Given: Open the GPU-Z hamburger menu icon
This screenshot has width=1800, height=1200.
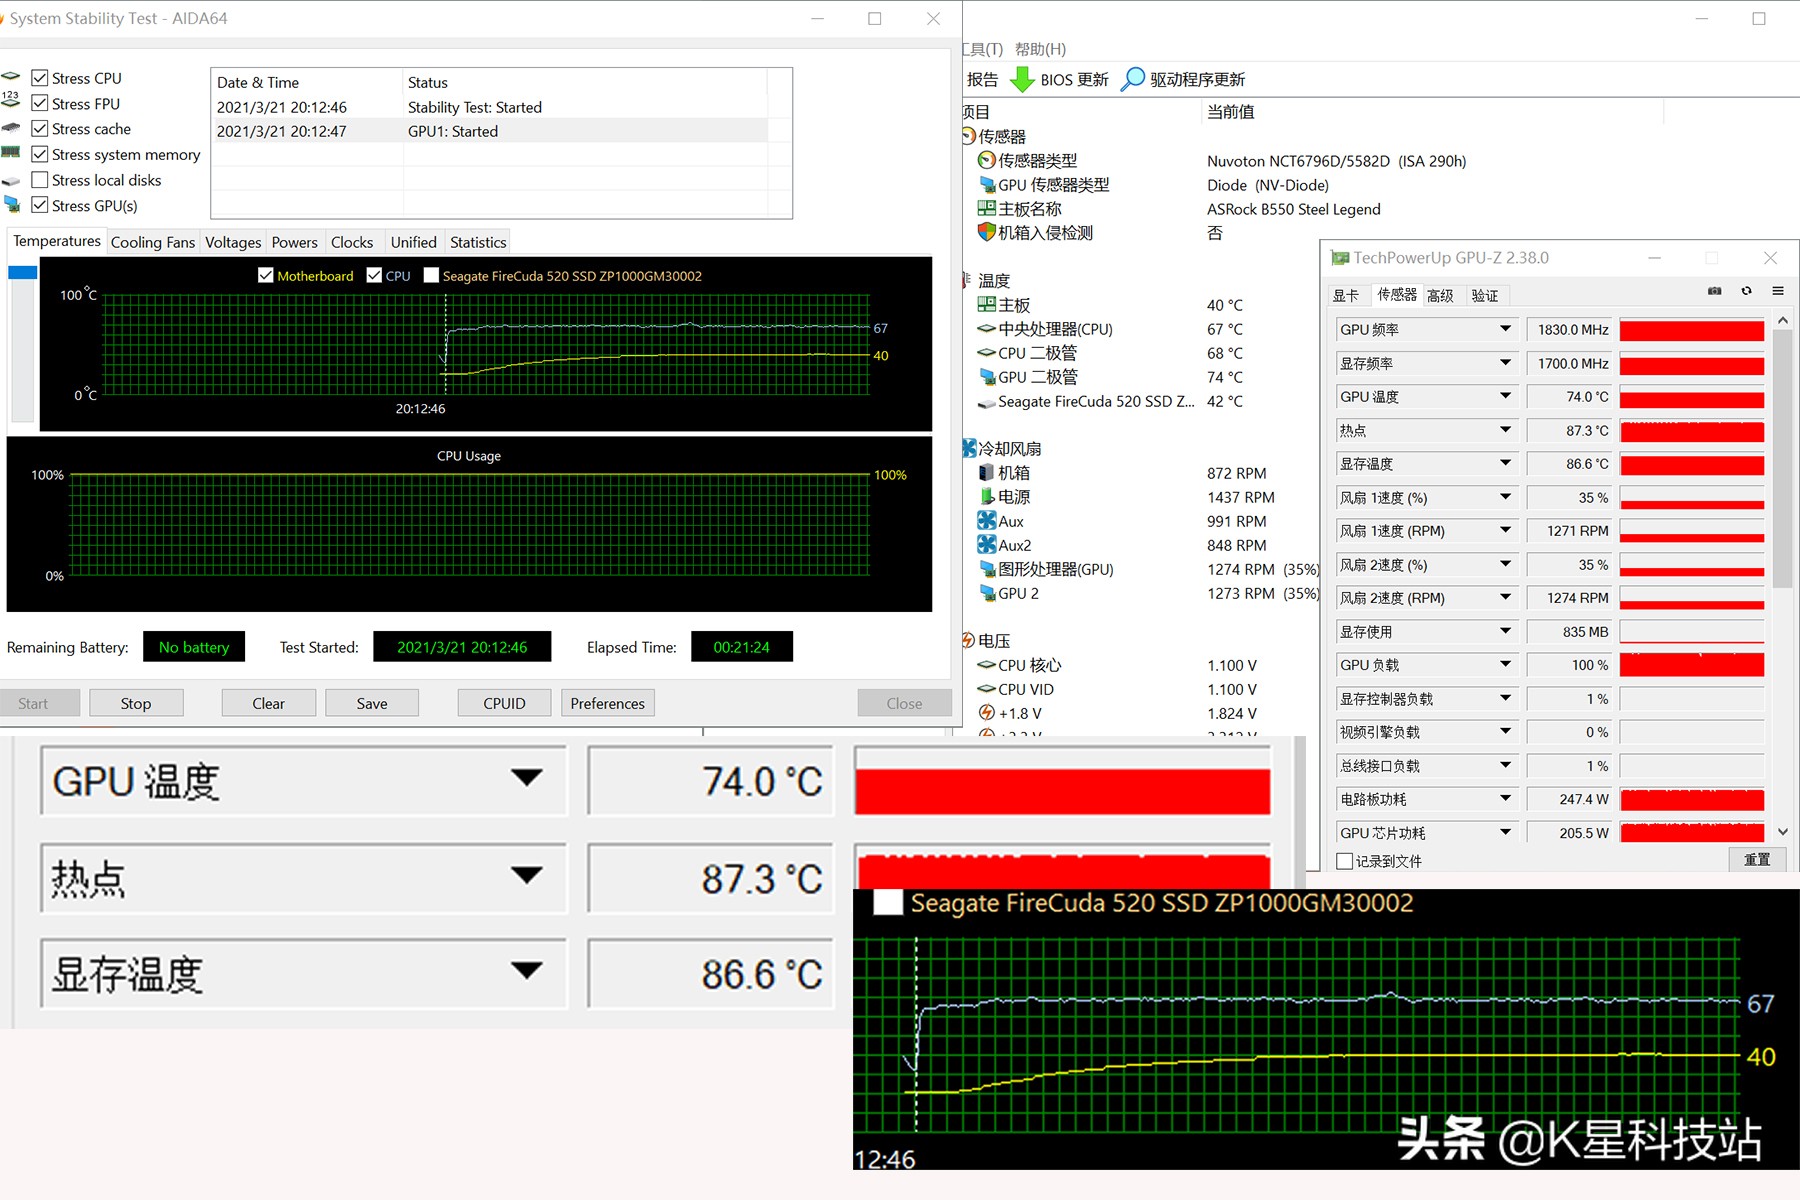Looking at the screenshot, I should pos(1778,291).
